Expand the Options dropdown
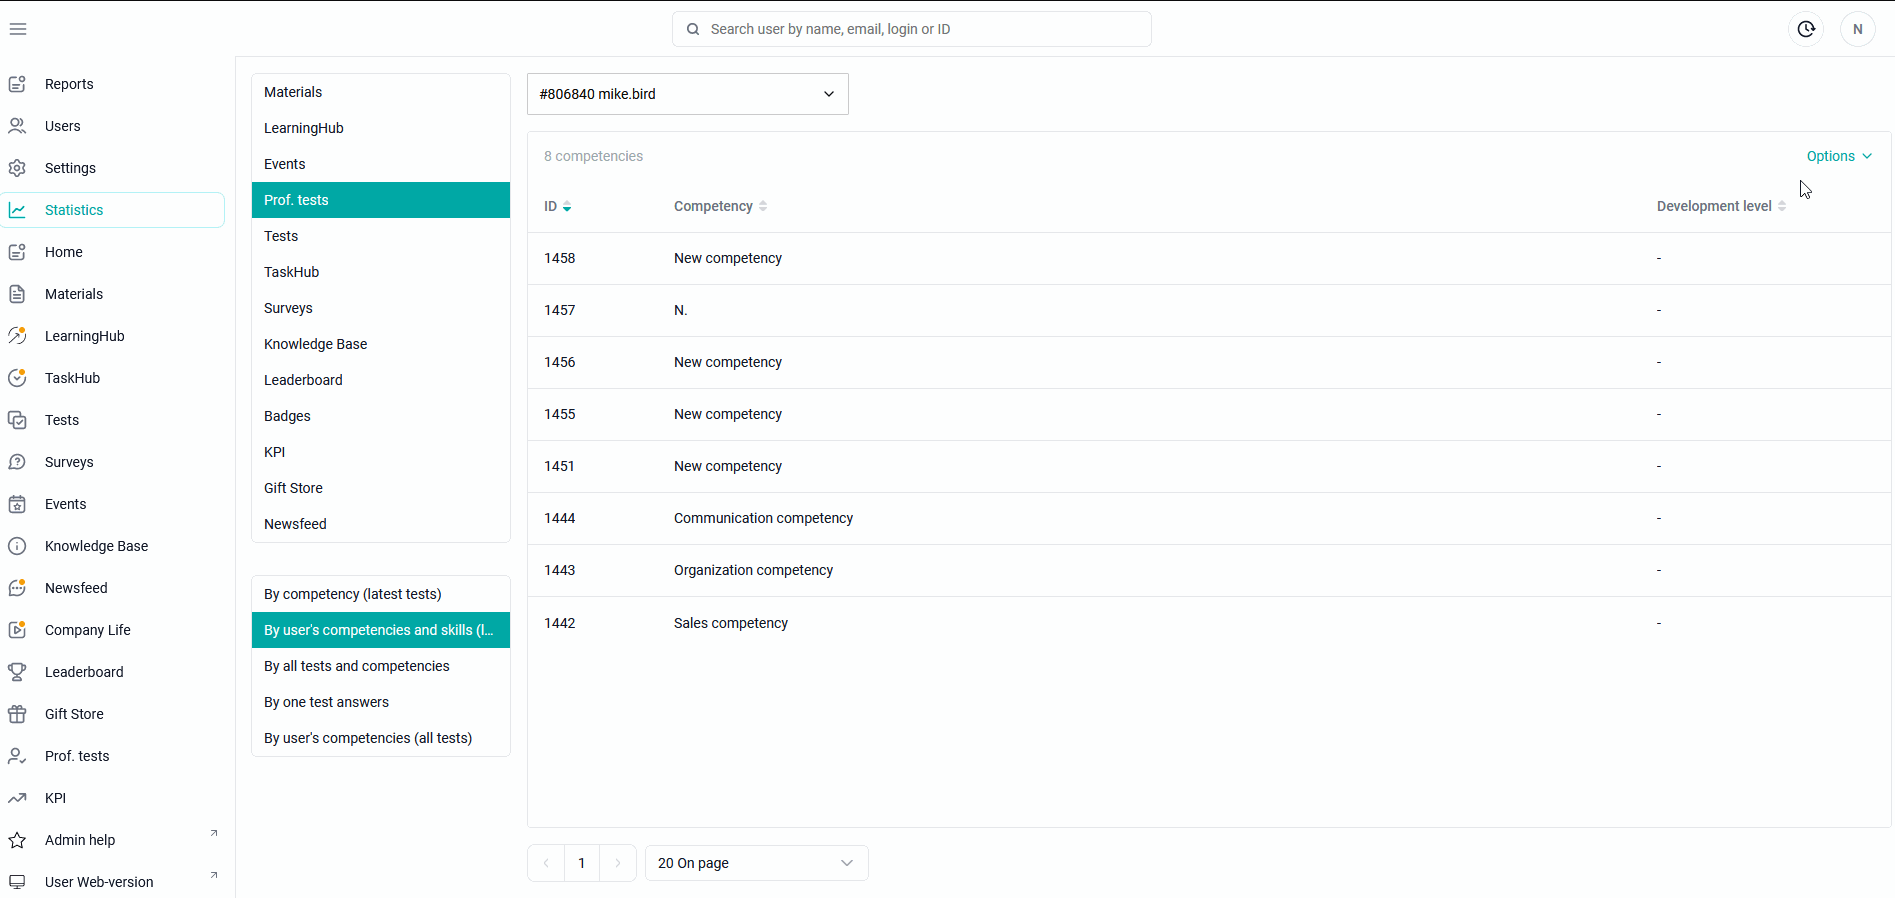Screen dimensions: 1895x898 pyautogui.click(x=1839, y=156)
